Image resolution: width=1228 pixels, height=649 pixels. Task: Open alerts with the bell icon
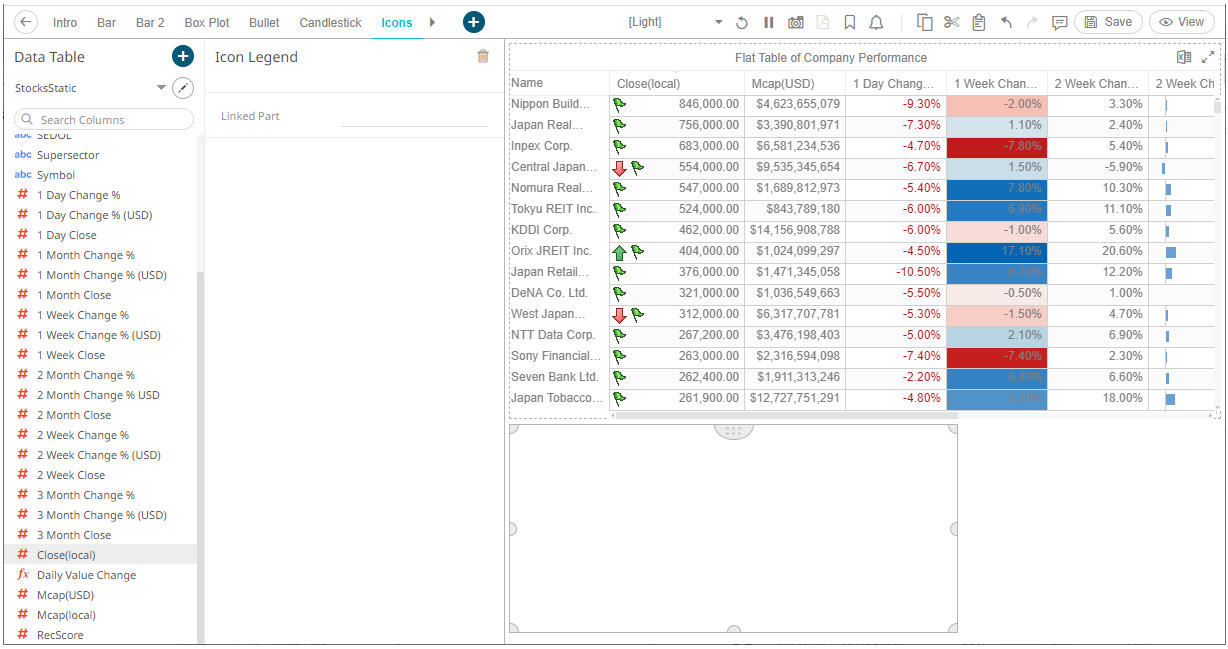[x=876, y=22]
